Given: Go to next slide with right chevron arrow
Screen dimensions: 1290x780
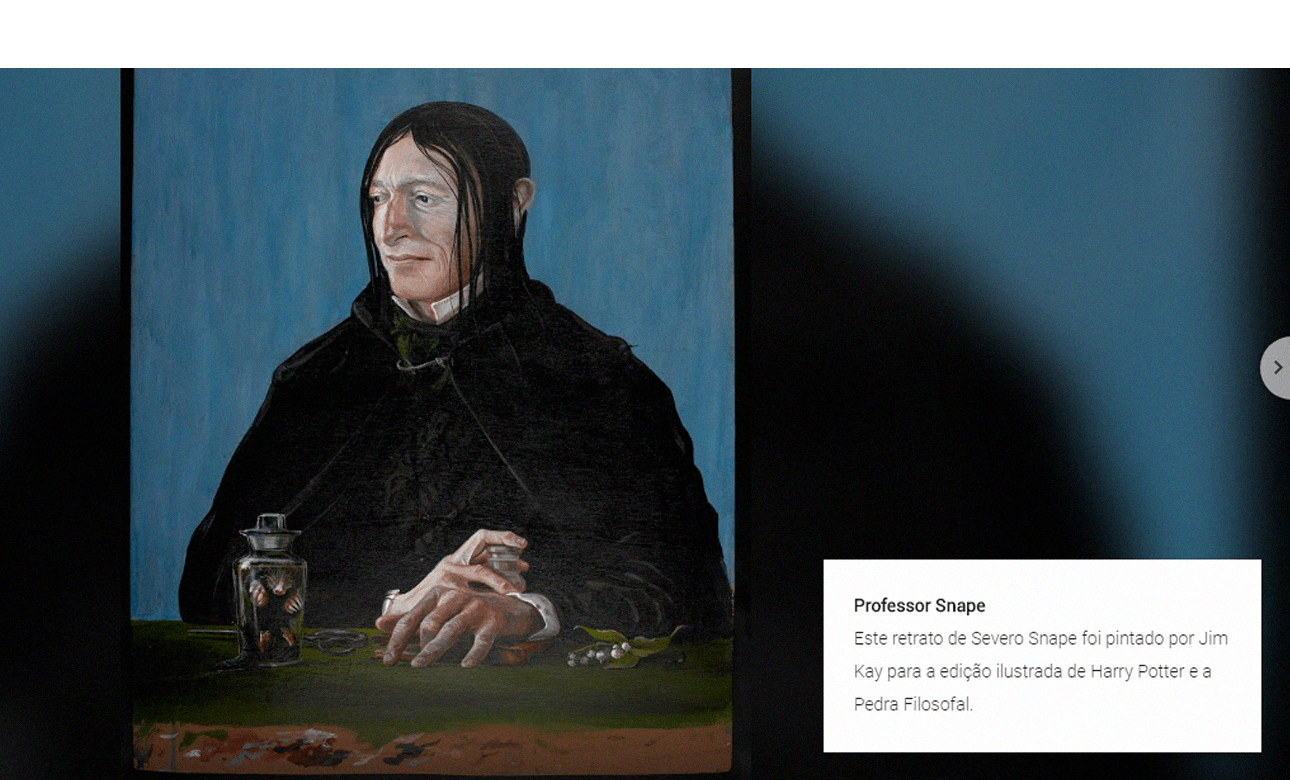Looking at the screenshot, I should pyautogui.click(x=1276, y=368).
